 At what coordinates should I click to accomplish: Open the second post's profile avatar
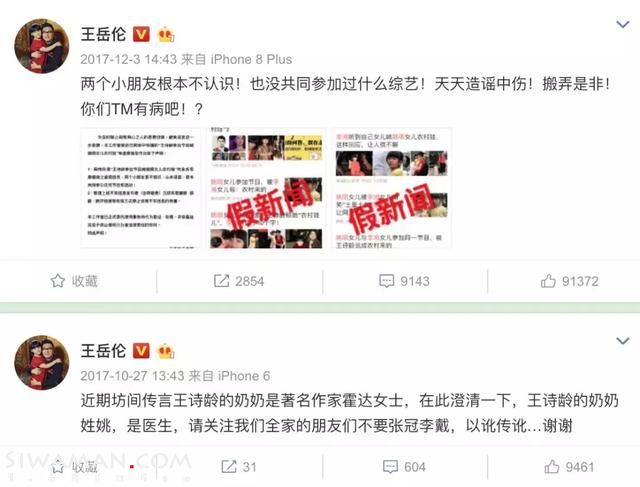42,362
